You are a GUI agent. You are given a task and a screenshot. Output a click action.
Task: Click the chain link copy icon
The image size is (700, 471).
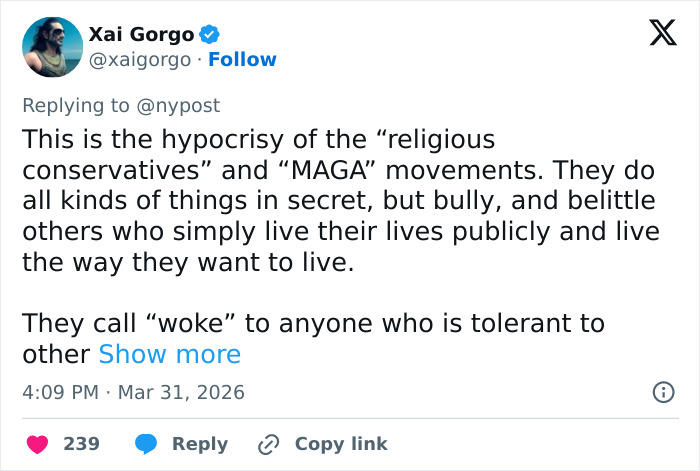point(269,443)
